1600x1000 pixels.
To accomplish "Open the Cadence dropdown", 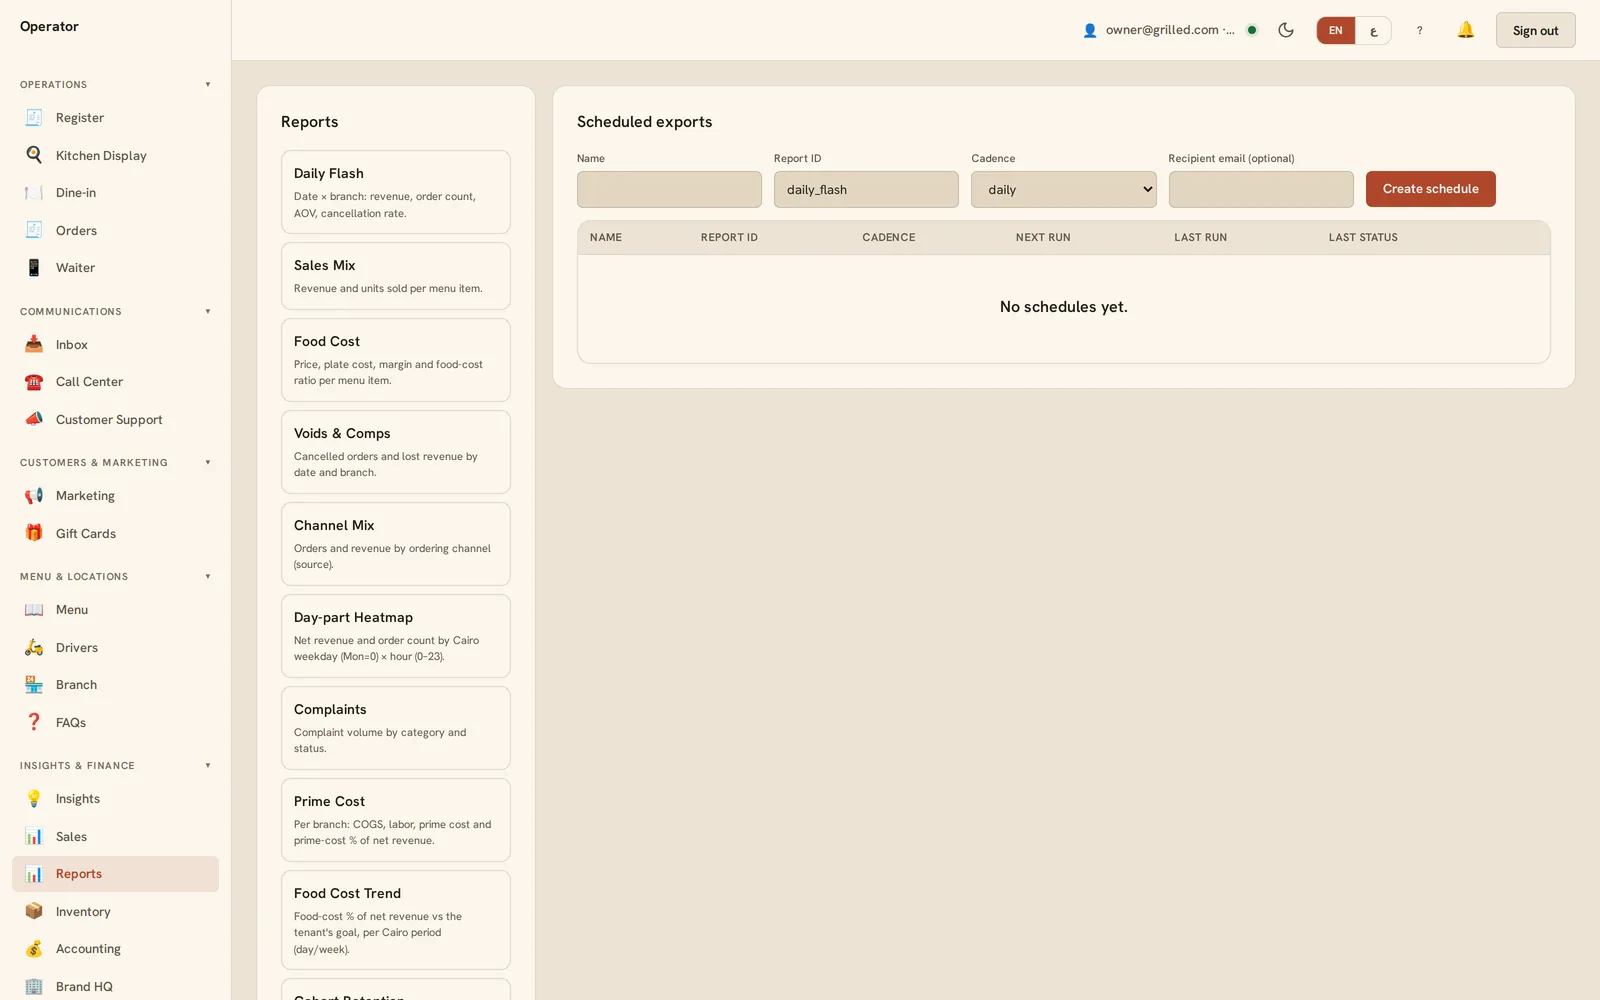I will (x=1063, y=189).
